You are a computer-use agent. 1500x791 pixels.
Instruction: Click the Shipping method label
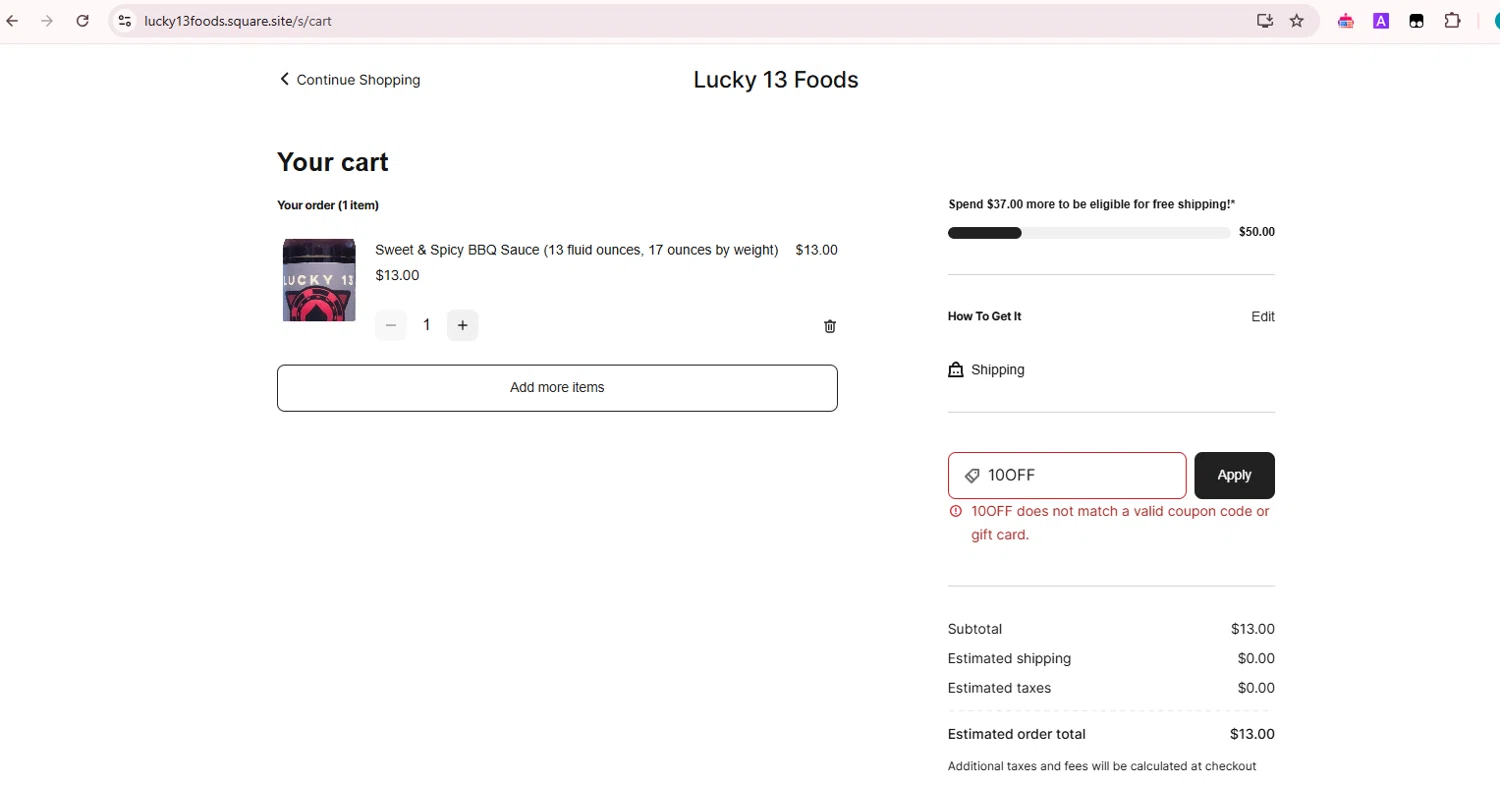(998, 370)
